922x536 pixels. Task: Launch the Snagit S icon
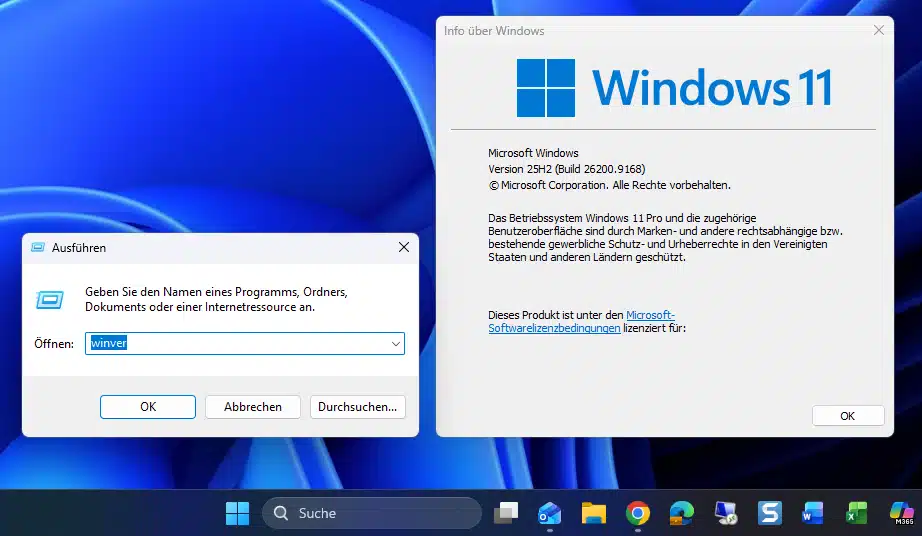pyautogui.click(x=770, y=513)
